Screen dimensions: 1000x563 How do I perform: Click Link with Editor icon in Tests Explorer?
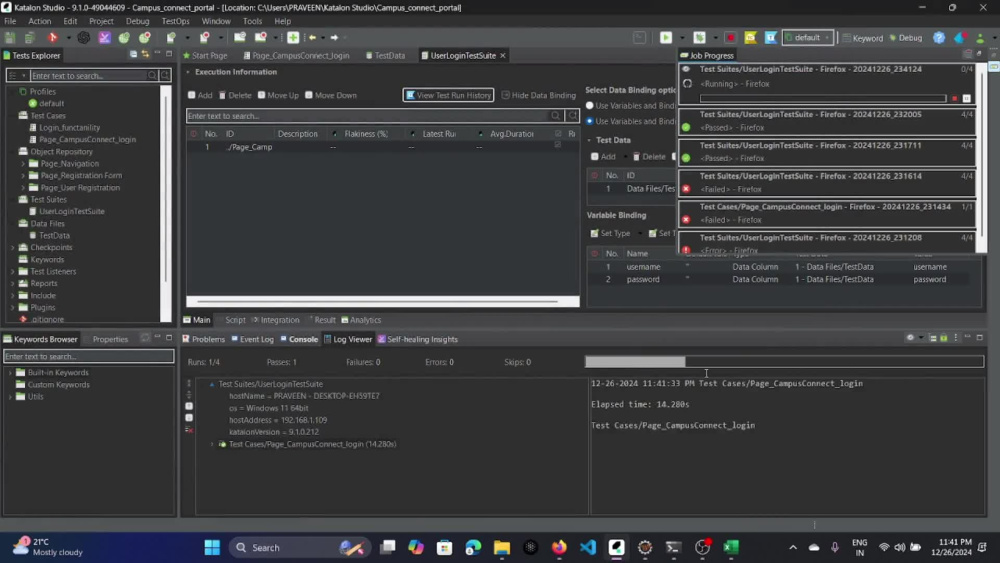145,55
